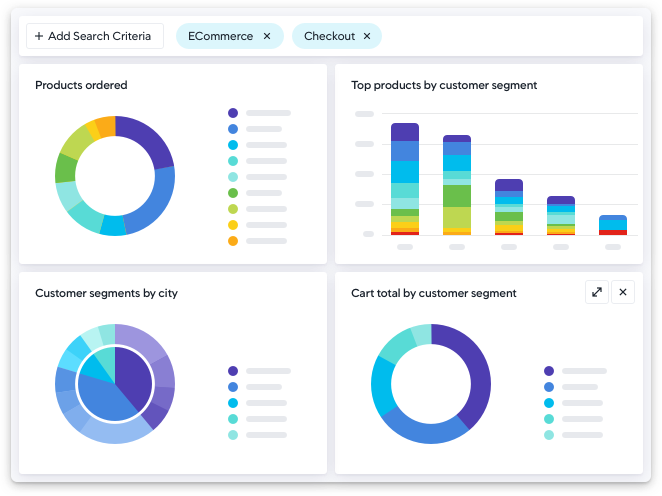Click the purple legend dot in Customer segments by city
662x496 pixels.
(233, 371)
